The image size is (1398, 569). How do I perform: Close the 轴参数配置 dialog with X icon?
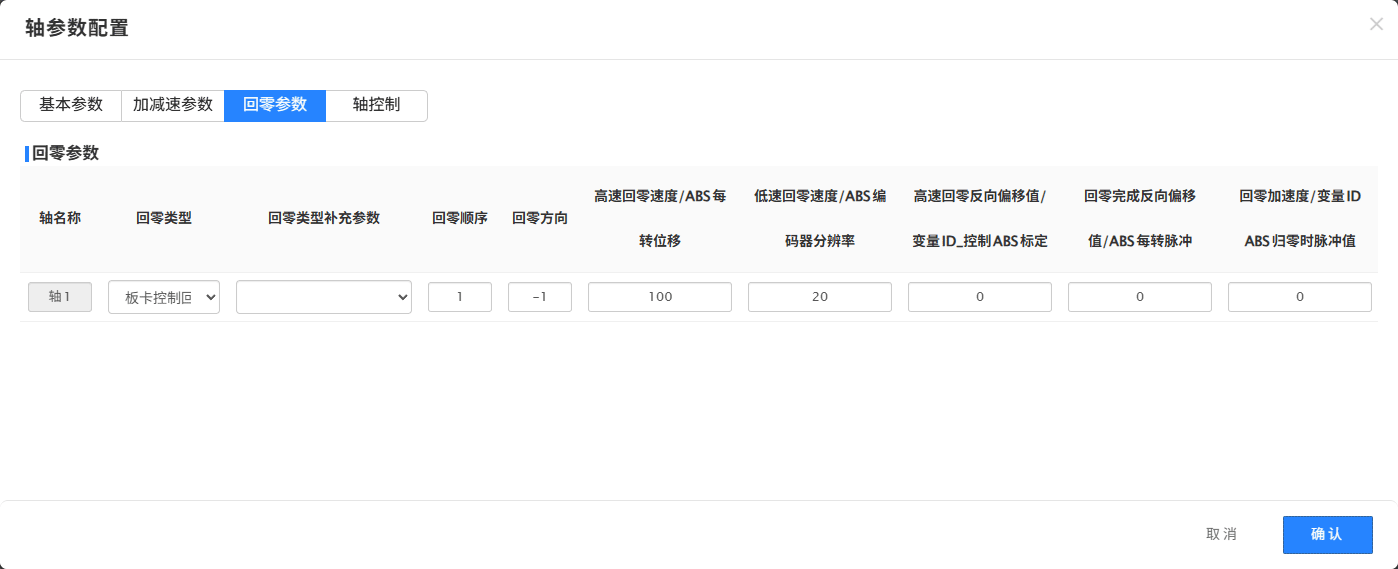[1376, 25]
